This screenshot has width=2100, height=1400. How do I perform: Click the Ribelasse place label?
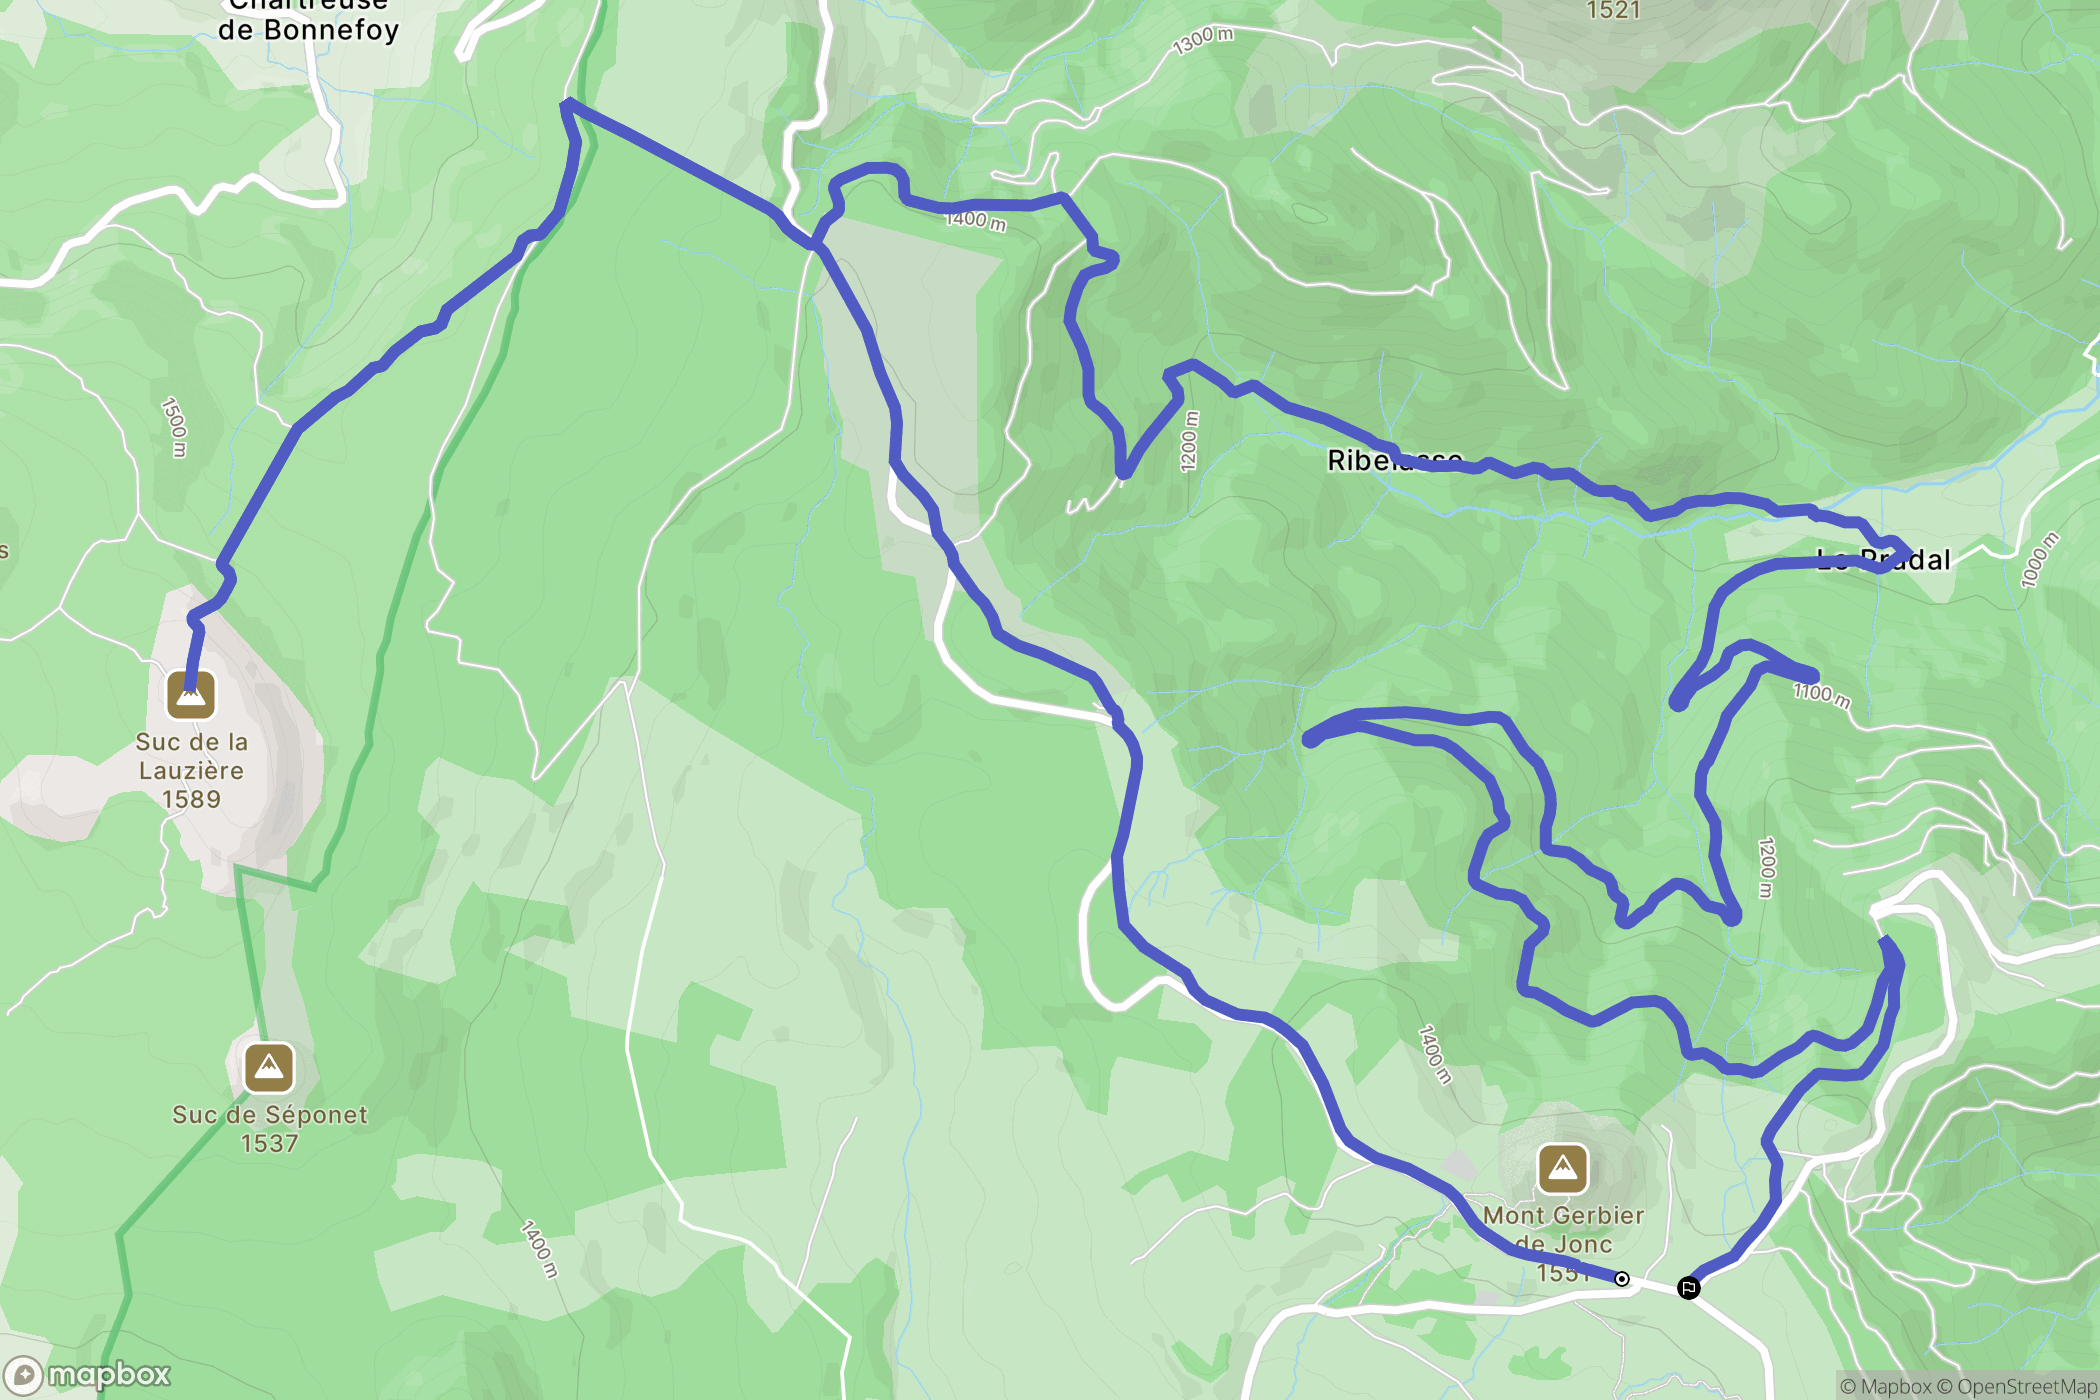pyautogui.click(x=1395, y=460)
